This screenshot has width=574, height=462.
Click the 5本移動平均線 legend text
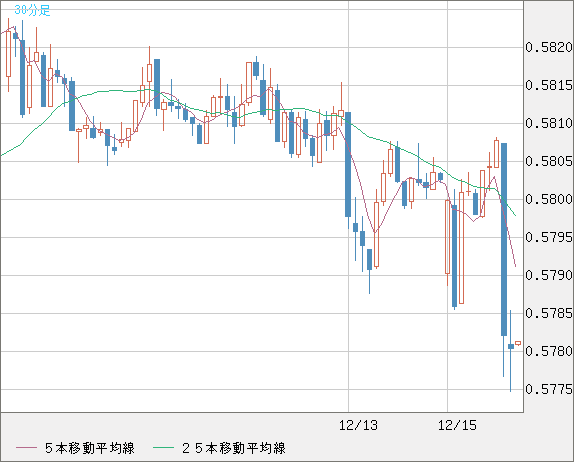point(90,448)
